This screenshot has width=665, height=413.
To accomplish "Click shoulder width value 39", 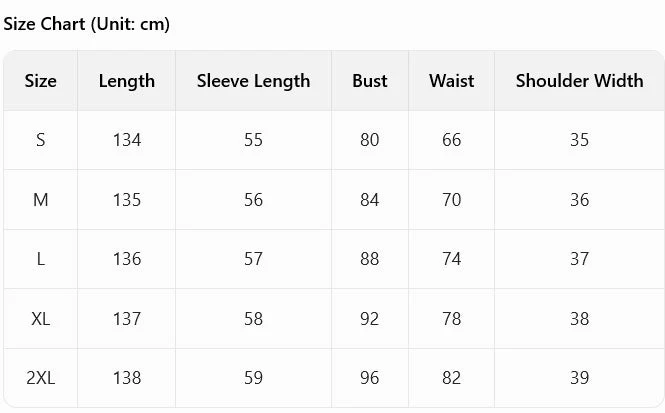I will (x=579, y=378).
